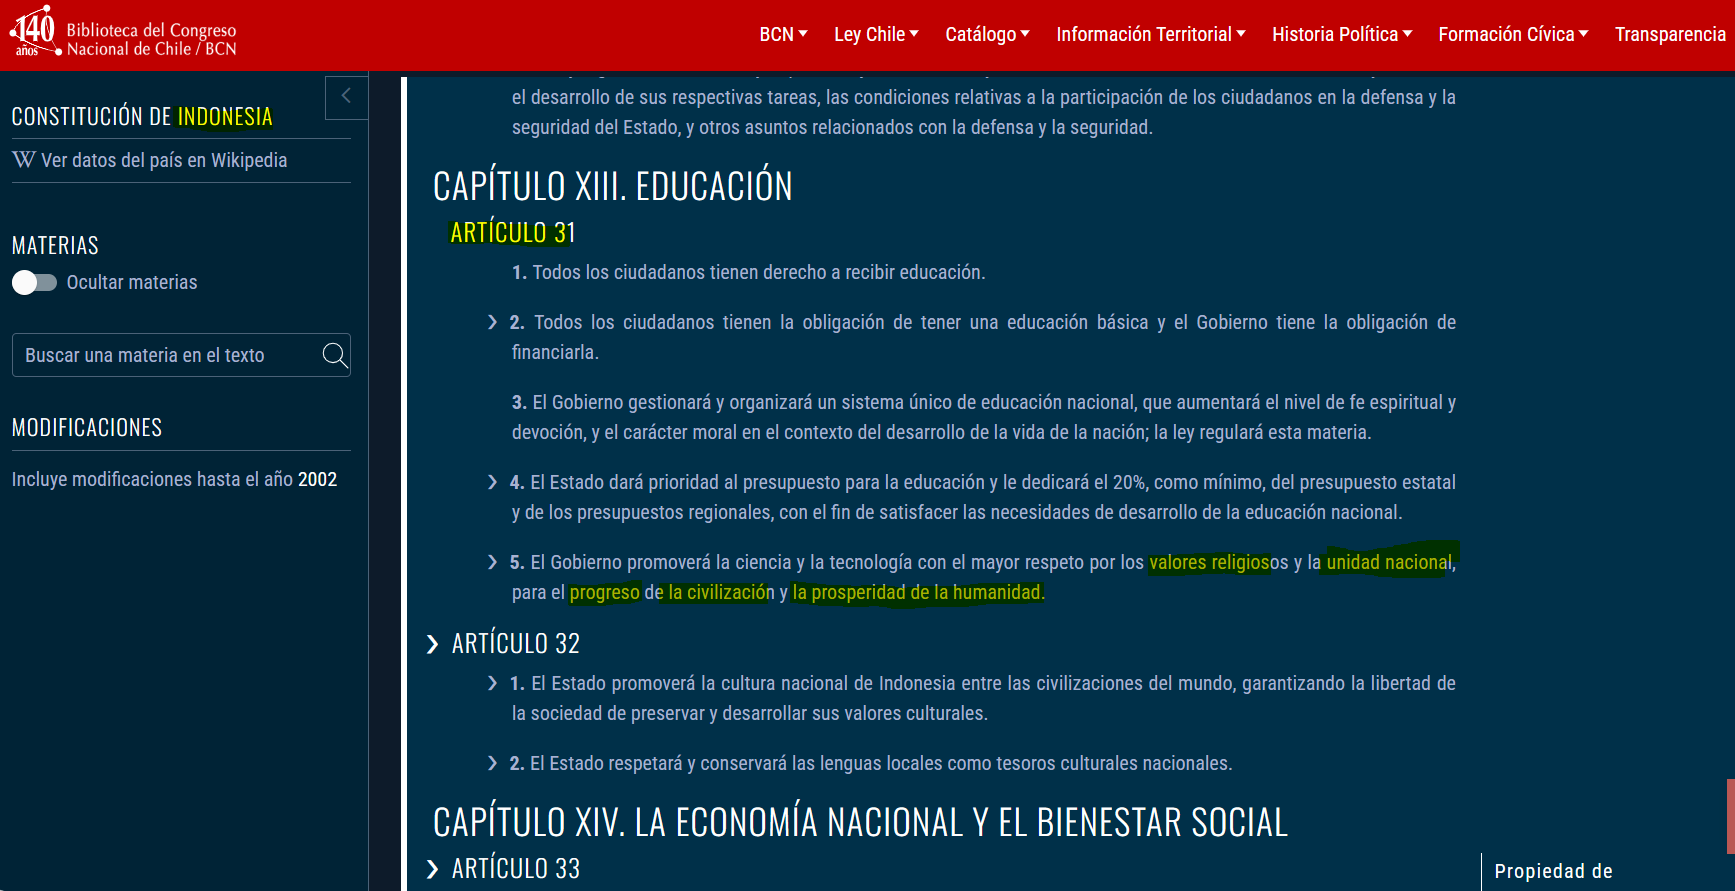The height and width of the screenshot is (891, 1735).
Task: Open the Historia Política menu
Action: pos(1342,35)
